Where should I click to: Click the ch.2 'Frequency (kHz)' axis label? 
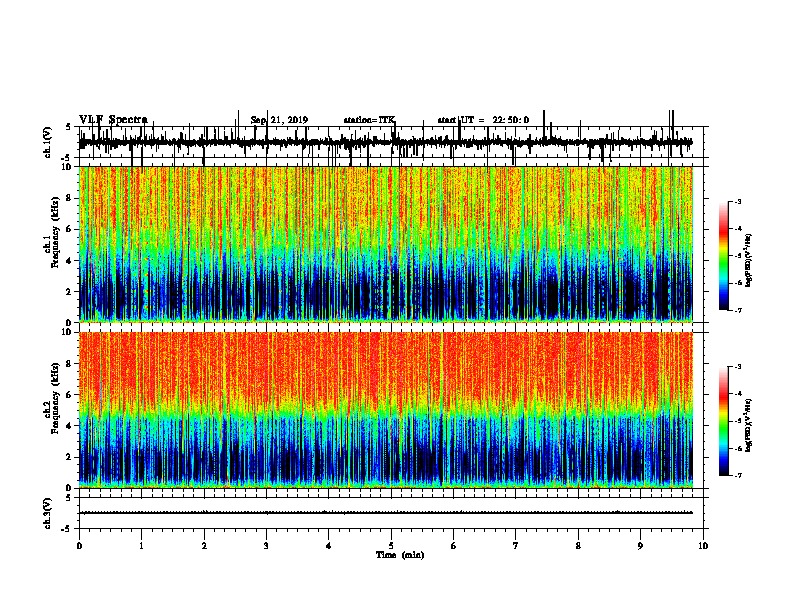click(54, 398)
